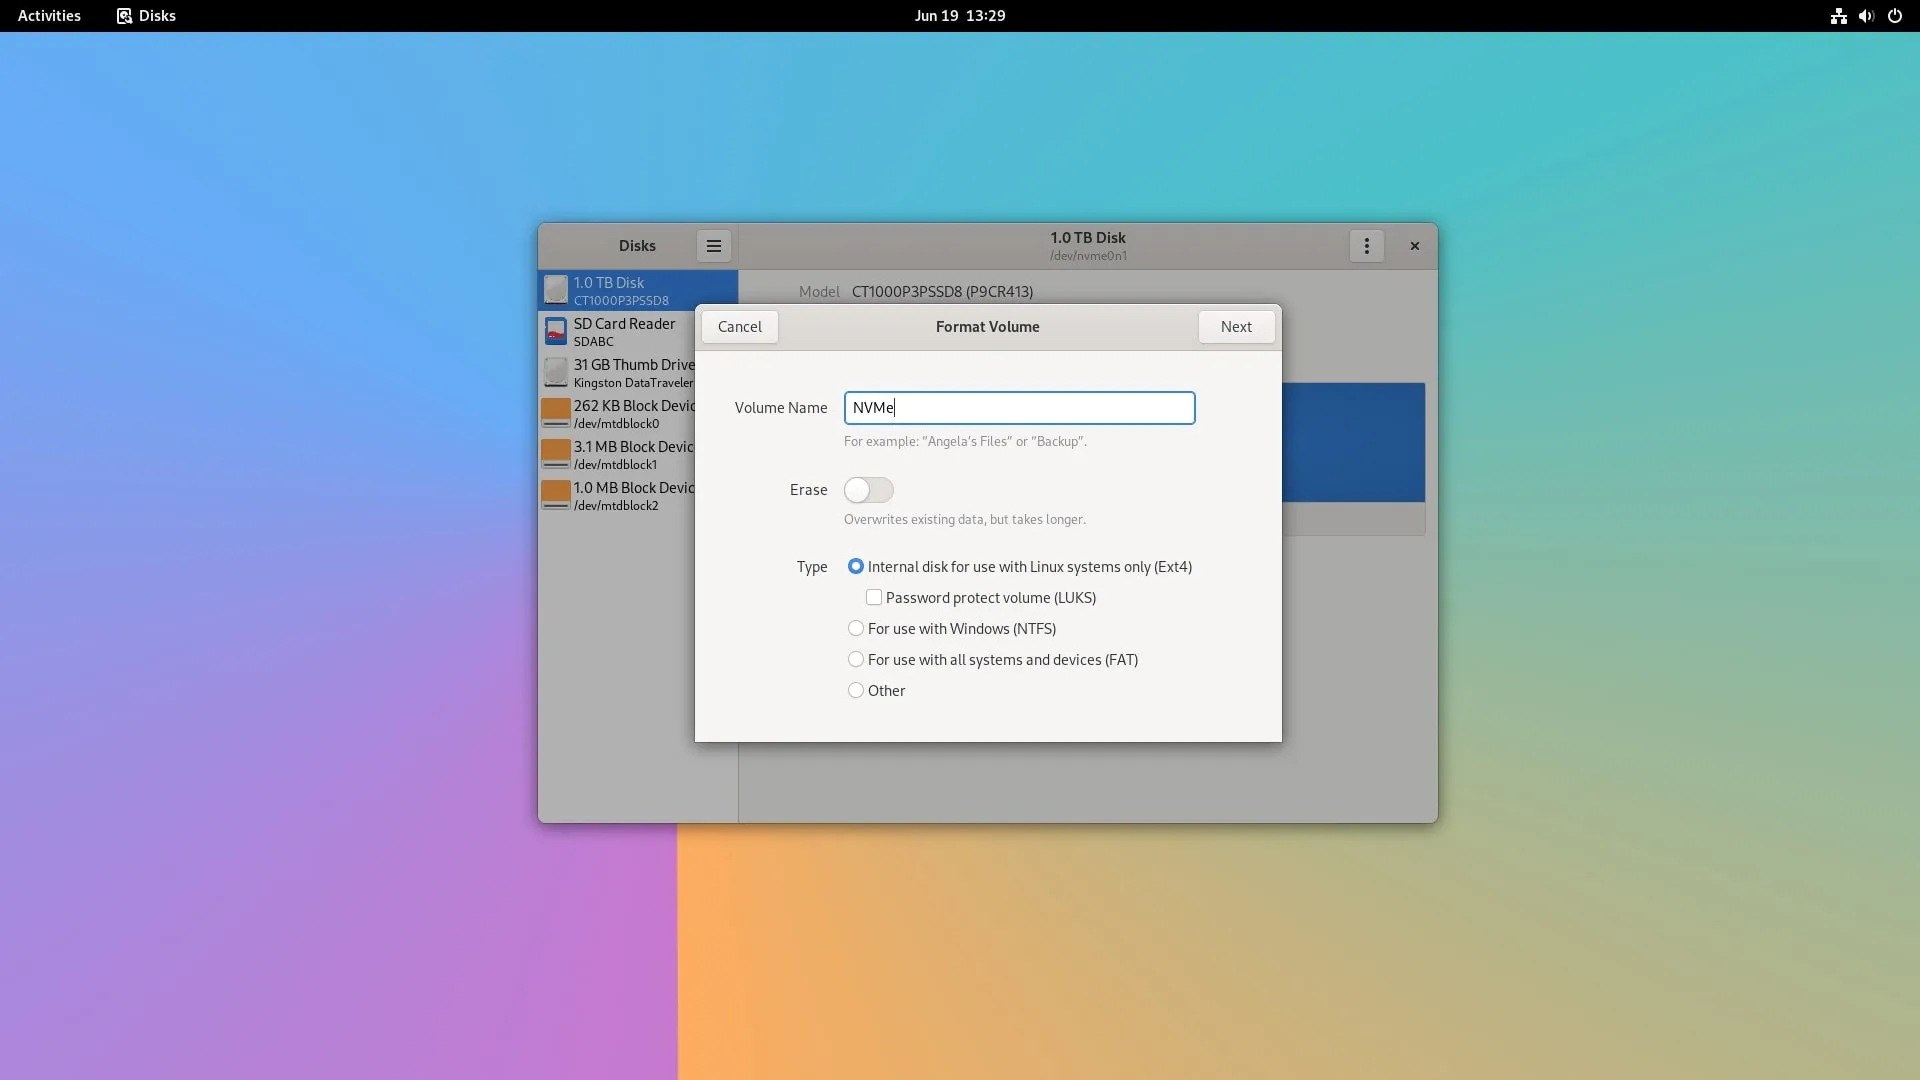Click the volume speaker icon in top bar
1920x1080 pixels.
click(1866, 16)
